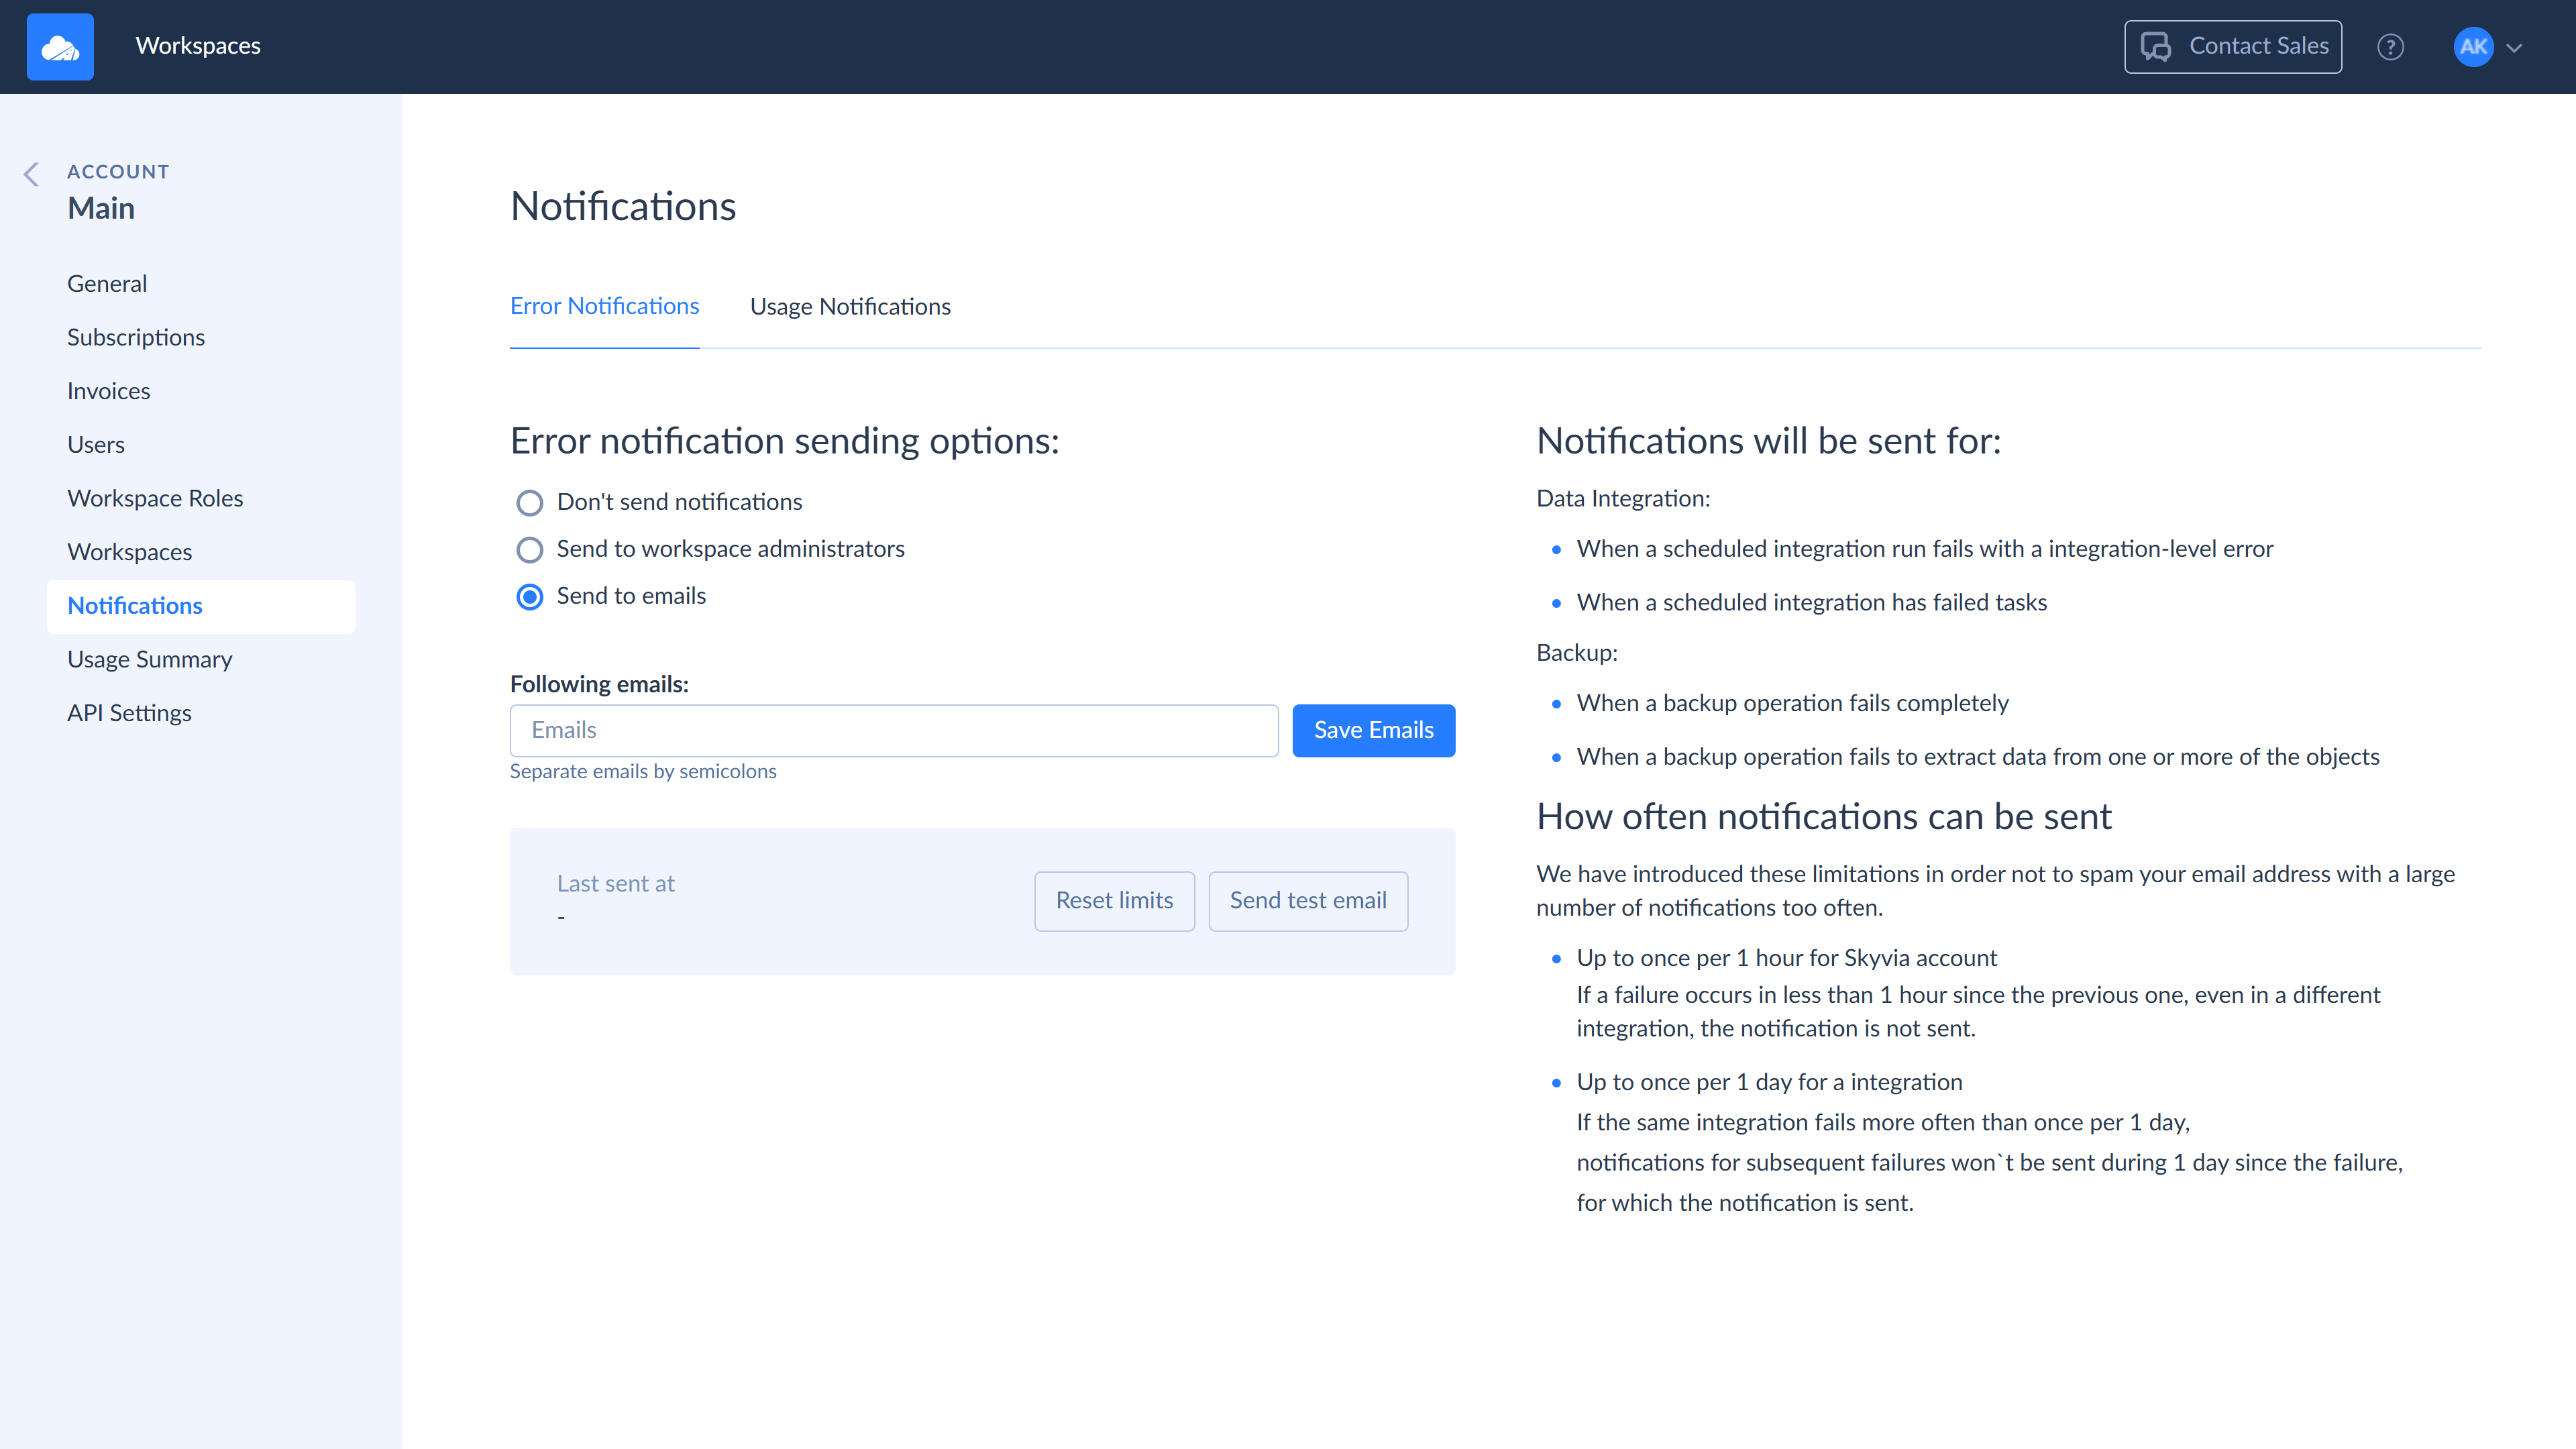Open the help question mark icon

pyautogui.click(x=2390, y=47)
